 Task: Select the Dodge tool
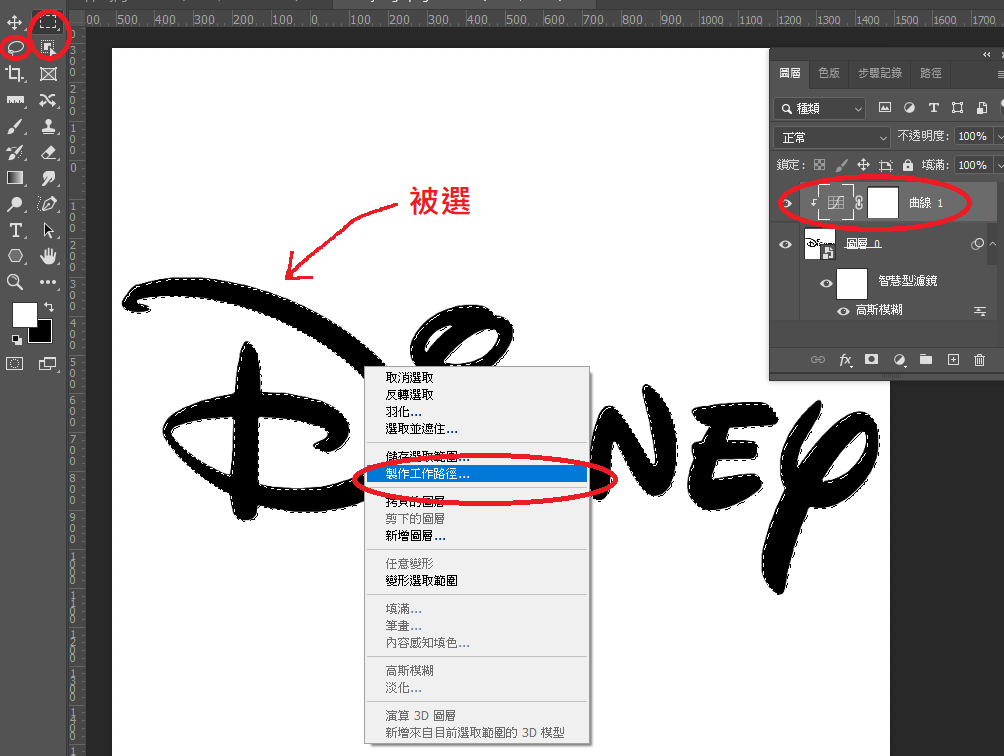click(x=15, y=204)
